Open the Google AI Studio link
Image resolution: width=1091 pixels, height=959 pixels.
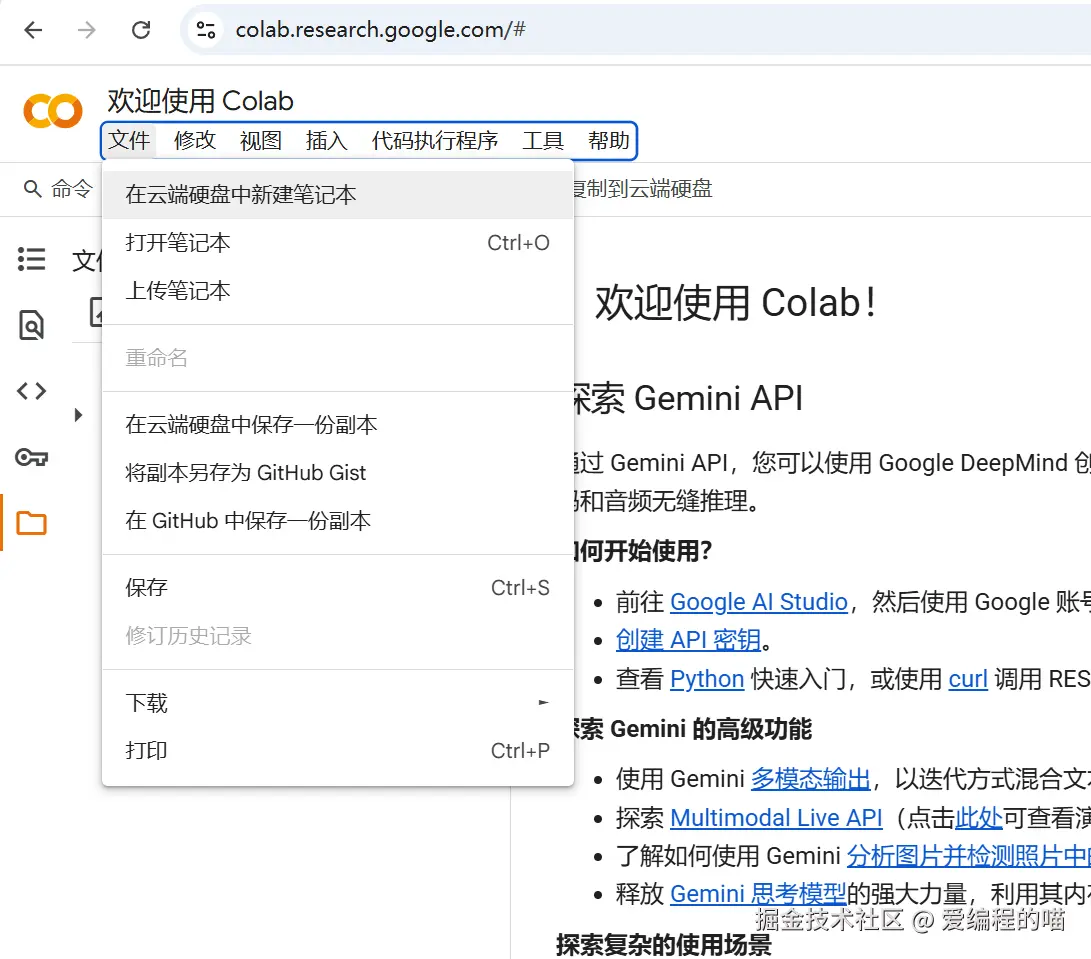758,602
